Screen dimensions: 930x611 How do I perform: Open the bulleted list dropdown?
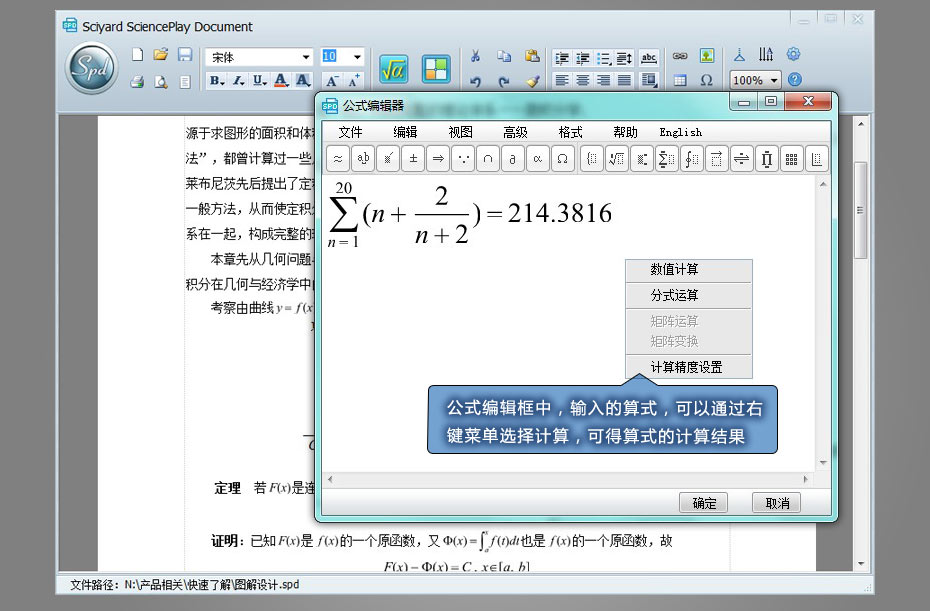pyautogui.click(x=604, y=58)
